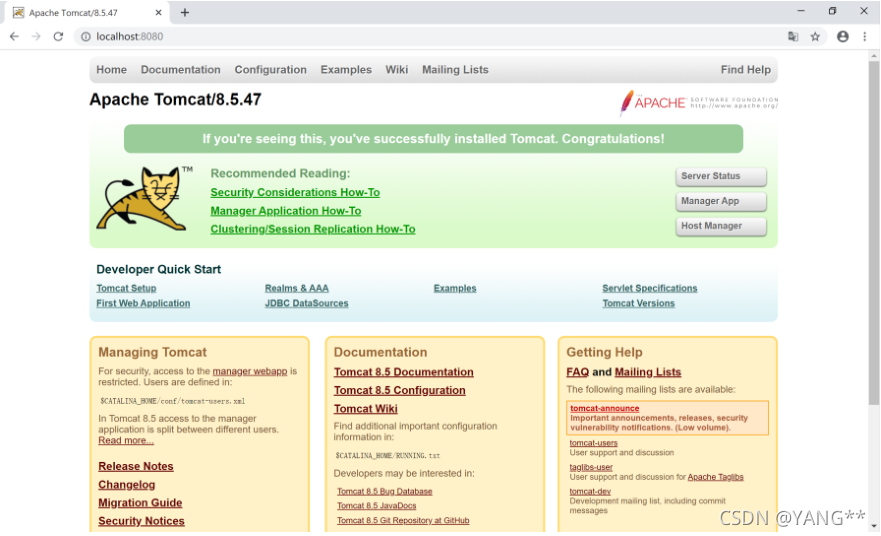Open Clustering/Session Replication How-To link
This screenshot has height=536, width=881.
pyautogui.click(x=313, y=229)
